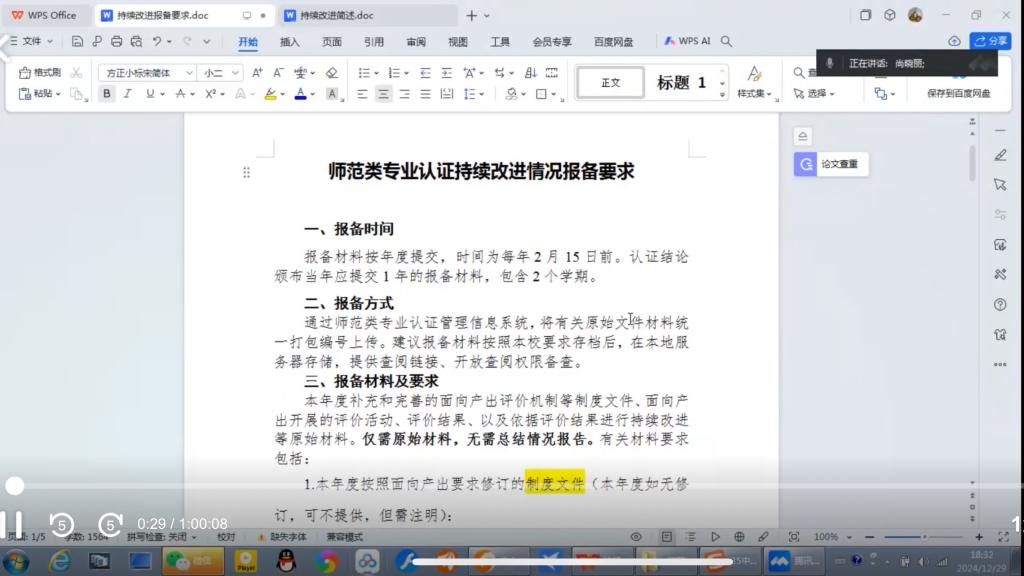The width and height of the screenshot is (1024, 576).
Task: Open QQ penguin icon in the taskbar
Action: [286, 561]
